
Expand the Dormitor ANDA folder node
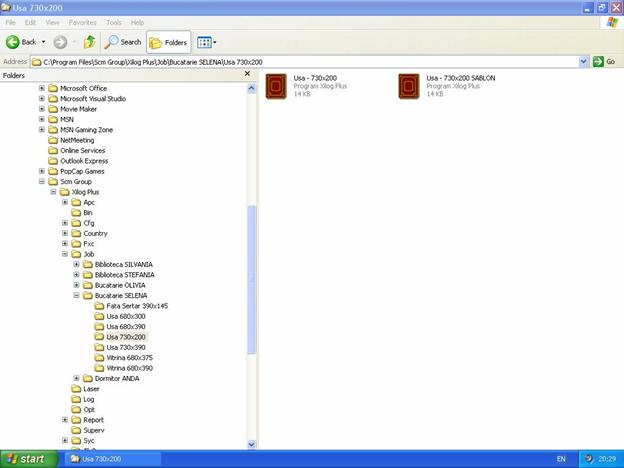coord(76,378)
